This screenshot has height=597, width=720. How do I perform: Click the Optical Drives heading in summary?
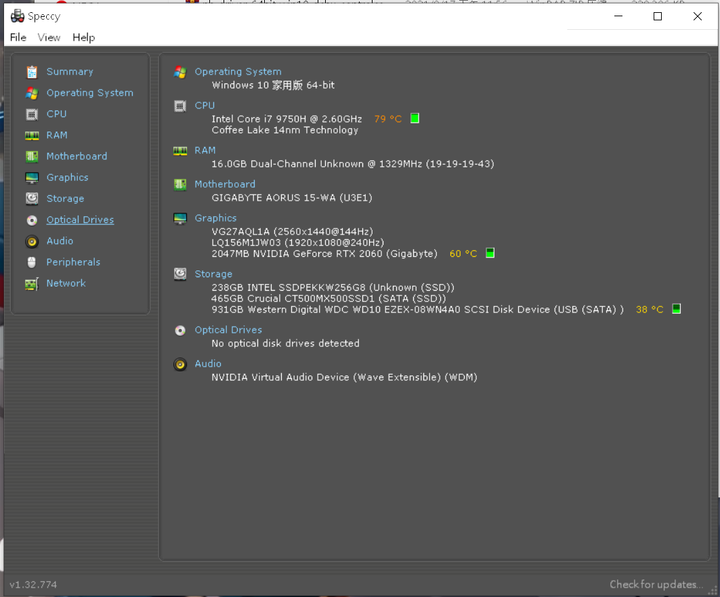pos(228,330)
